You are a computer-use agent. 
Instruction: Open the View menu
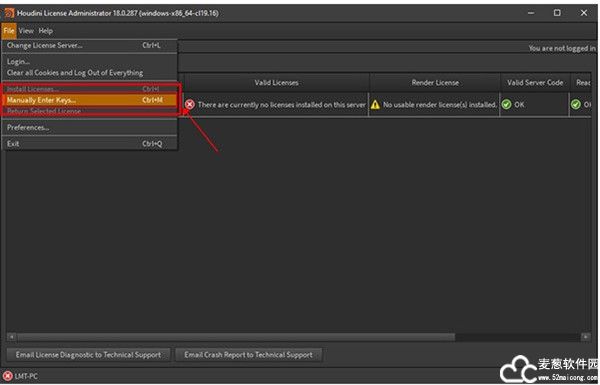click(x=26, y=31)
